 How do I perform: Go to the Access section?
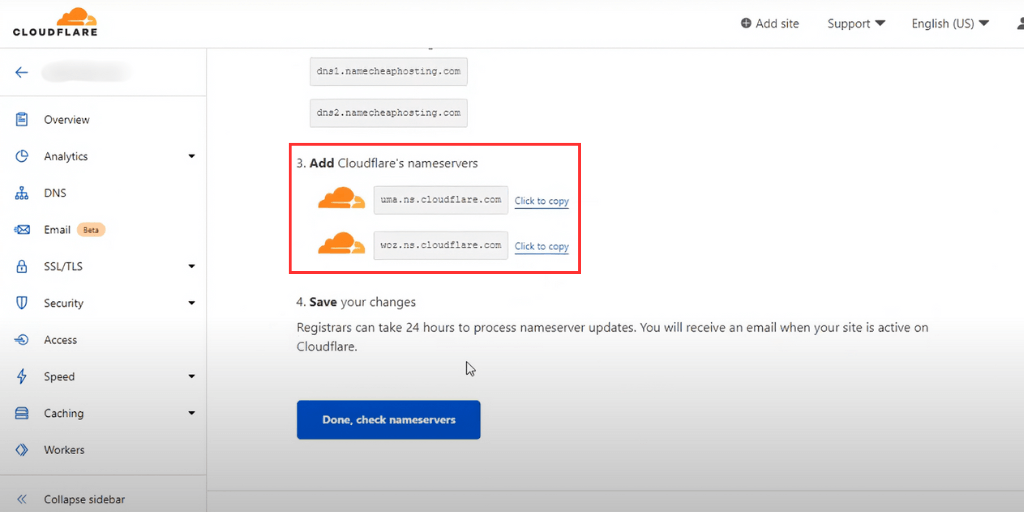(x=60, y=340)
